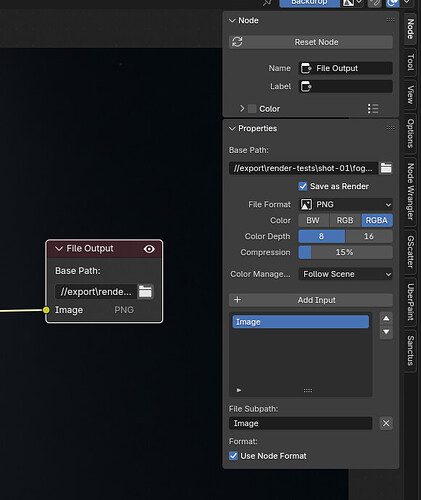Image resolution: width=421 pixels, height=500 pixels.
Task: Enable the custom node Color checkbox
Action: pyautogui.click(x=252, y=109)
